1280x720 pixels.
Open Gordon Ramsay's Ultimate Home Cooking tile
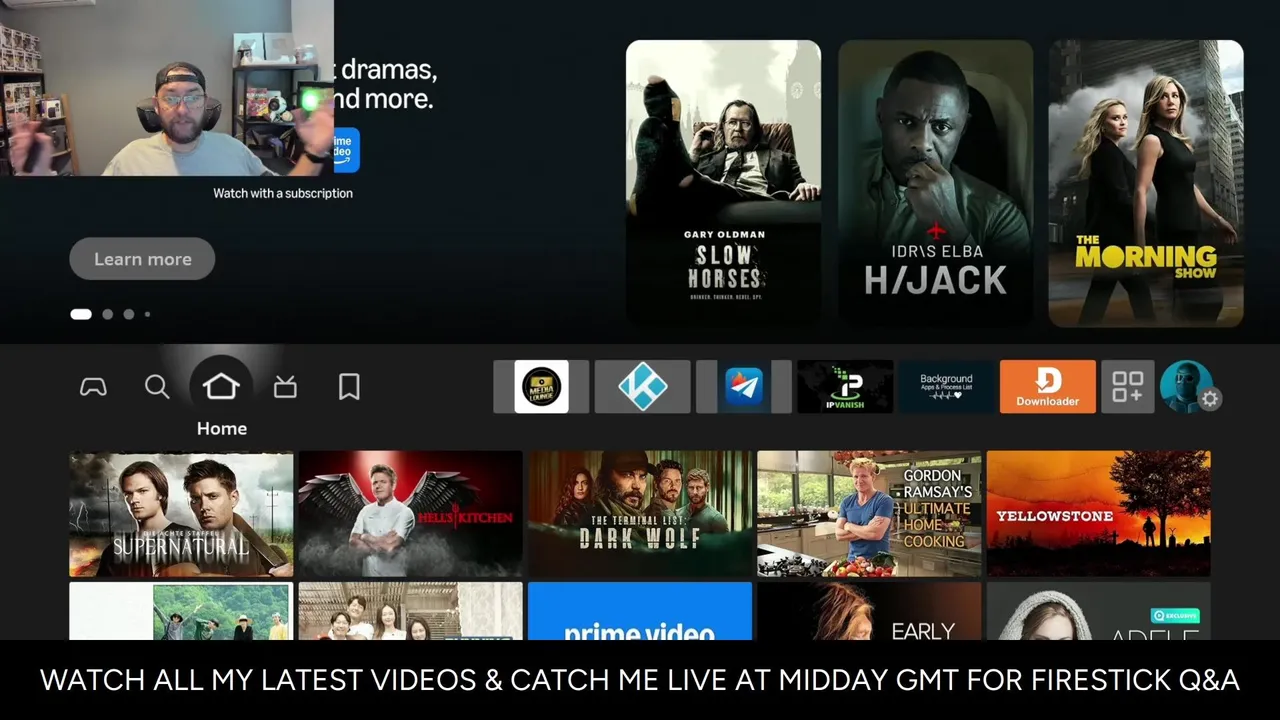(x=869, y=514)
